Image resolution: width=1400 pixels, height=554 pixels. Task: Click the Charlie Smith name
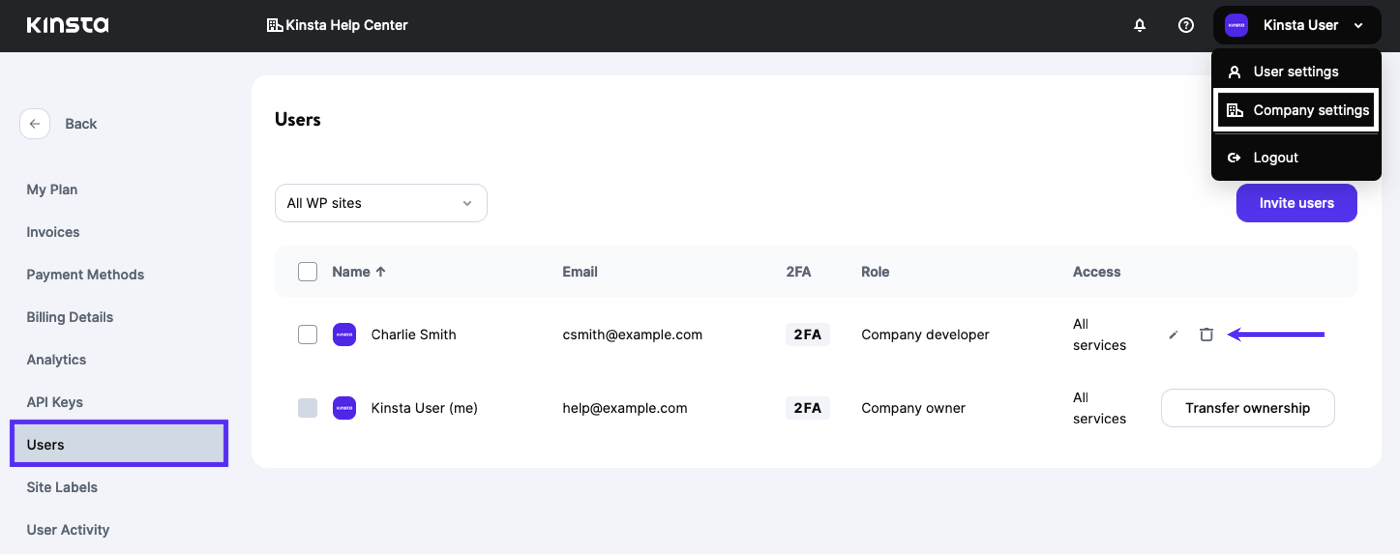413,335
